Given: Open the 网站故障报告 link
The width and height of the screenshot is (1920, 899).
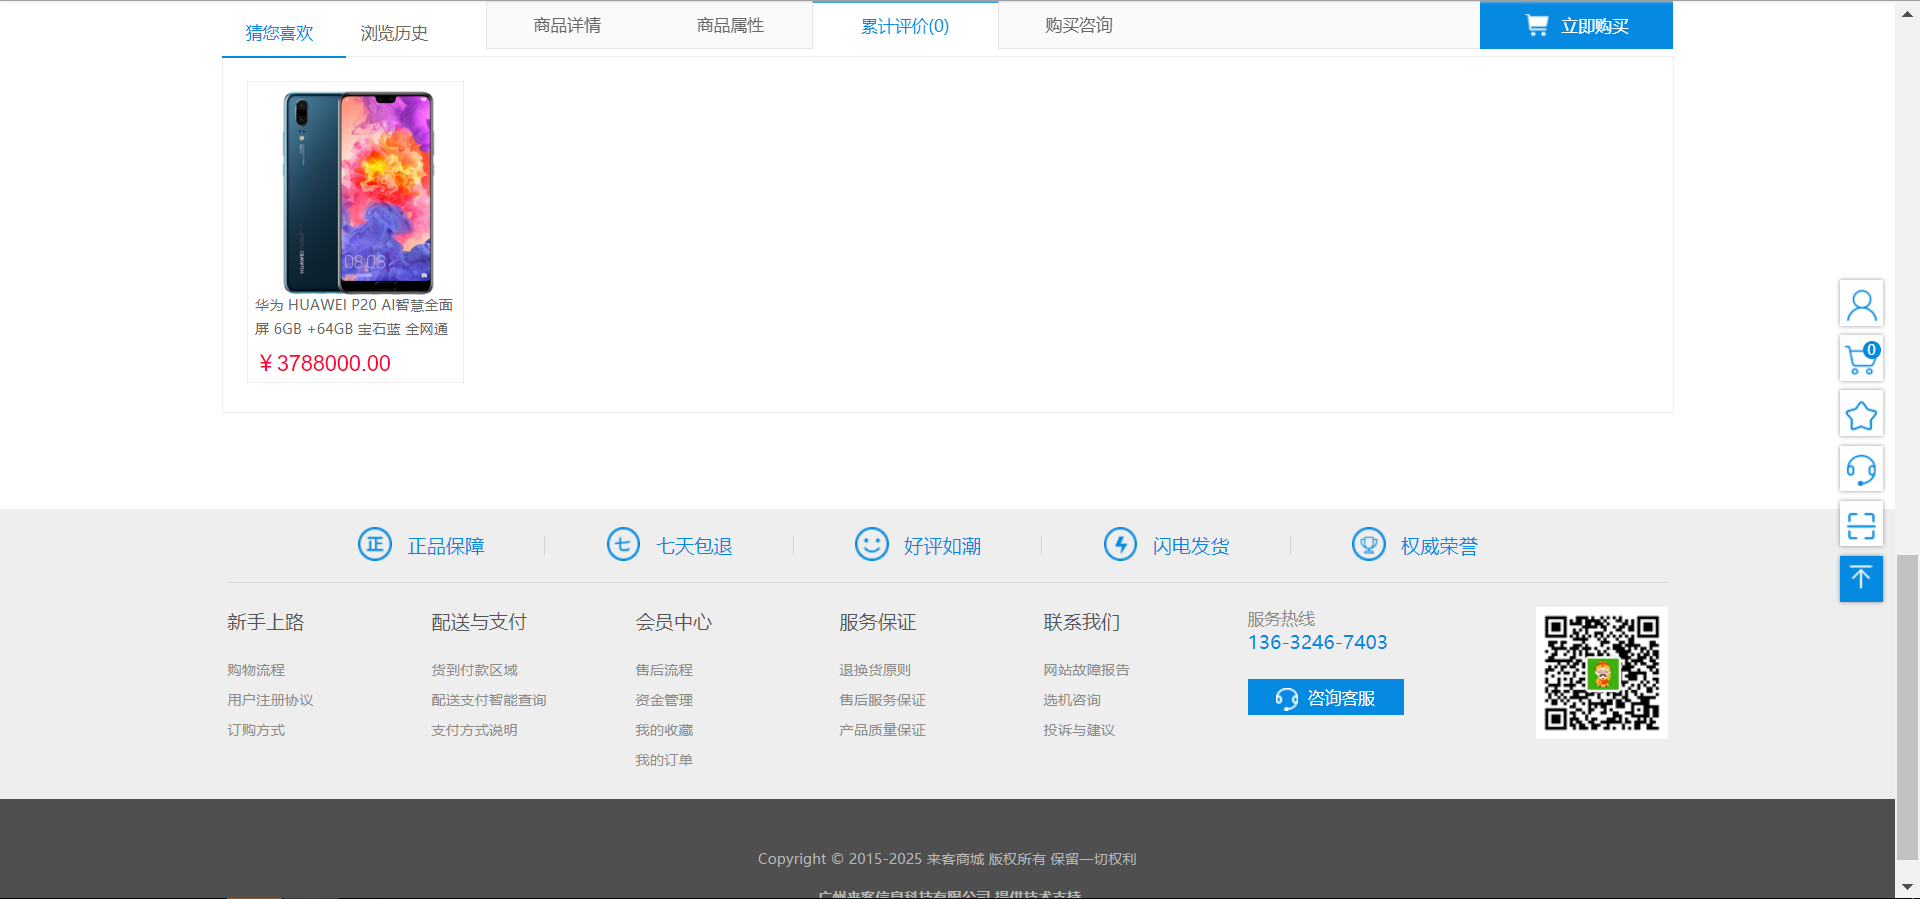Looking at the screenshot, I should [1086, 670].
